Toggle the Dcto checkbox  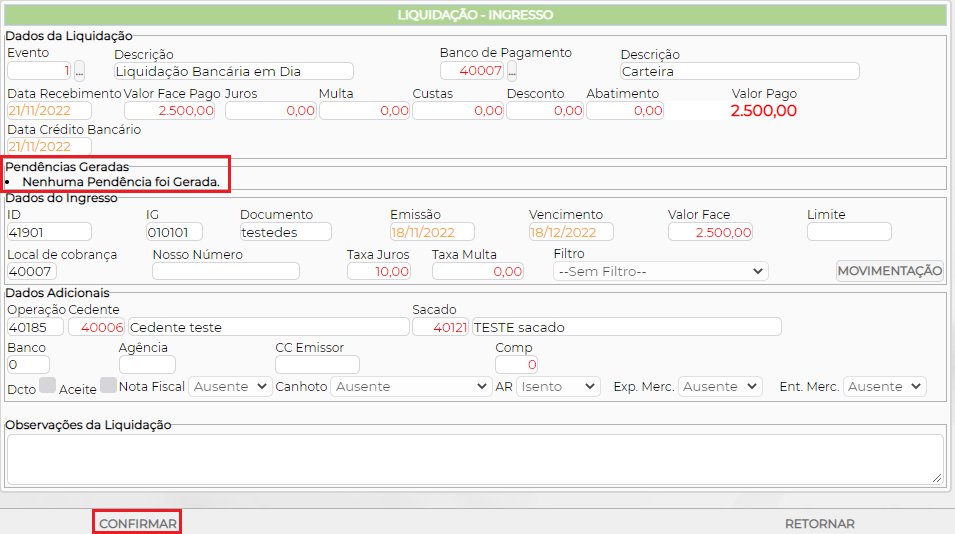pos(47,385)
